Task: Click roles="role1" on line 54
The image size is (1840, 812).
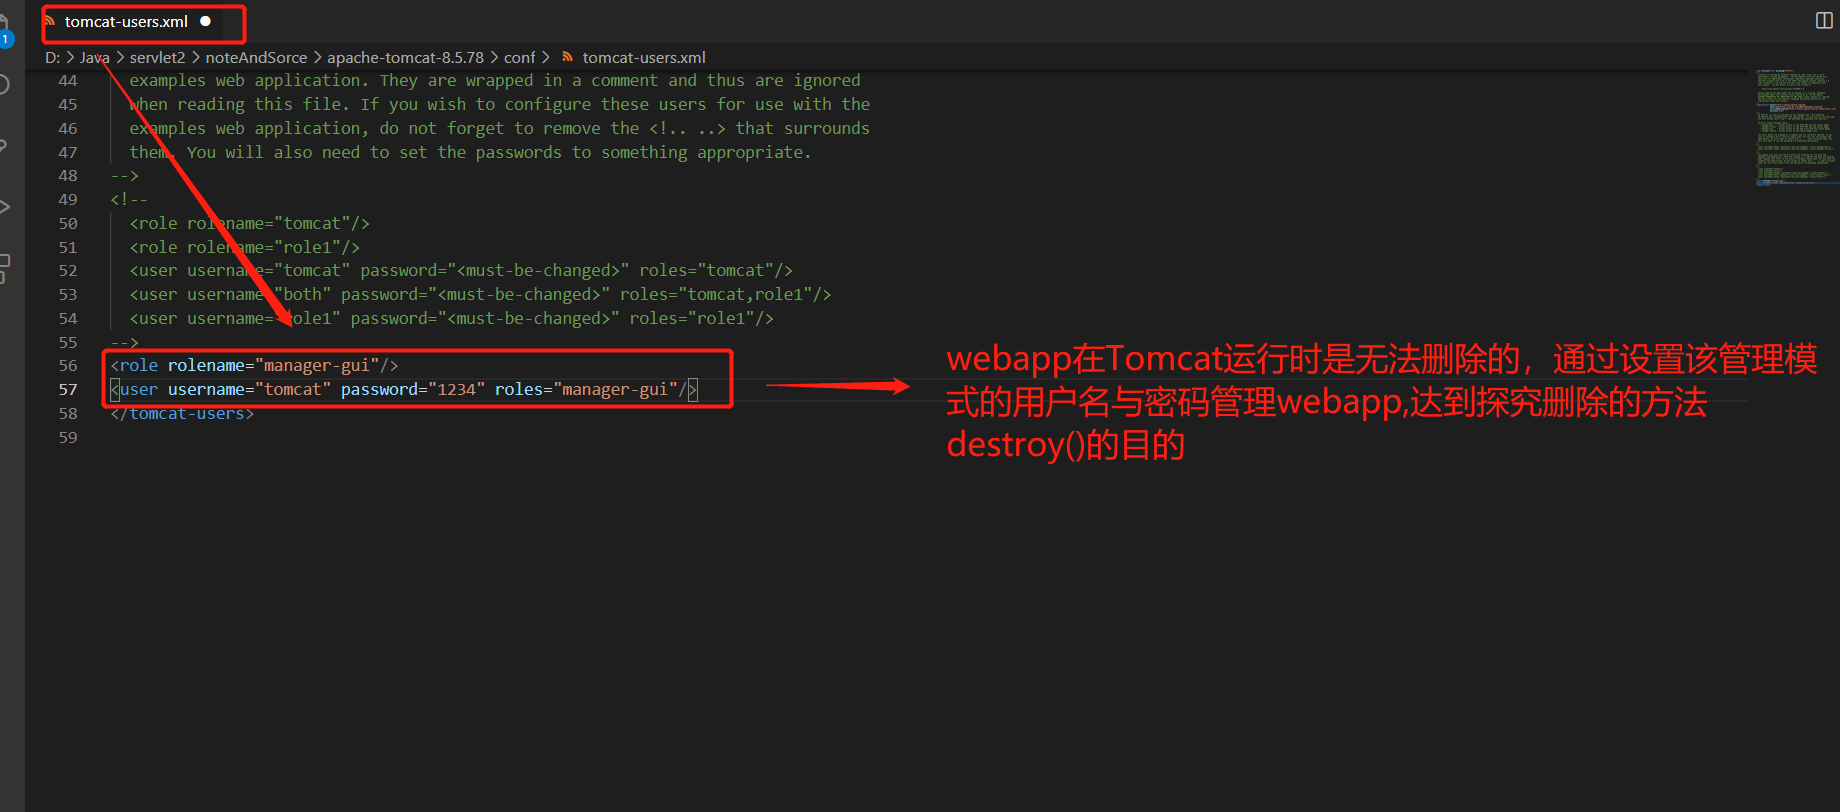Action: 692,319
